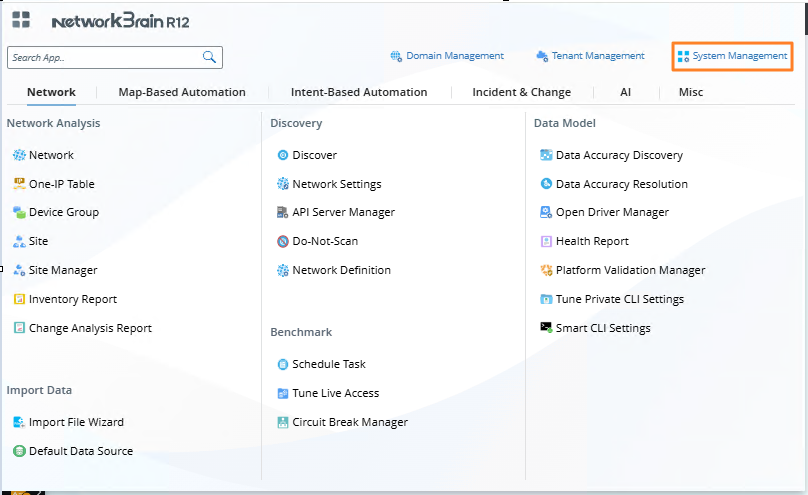
Task: Select the Incident & Change tab
Action: [522, 92]
